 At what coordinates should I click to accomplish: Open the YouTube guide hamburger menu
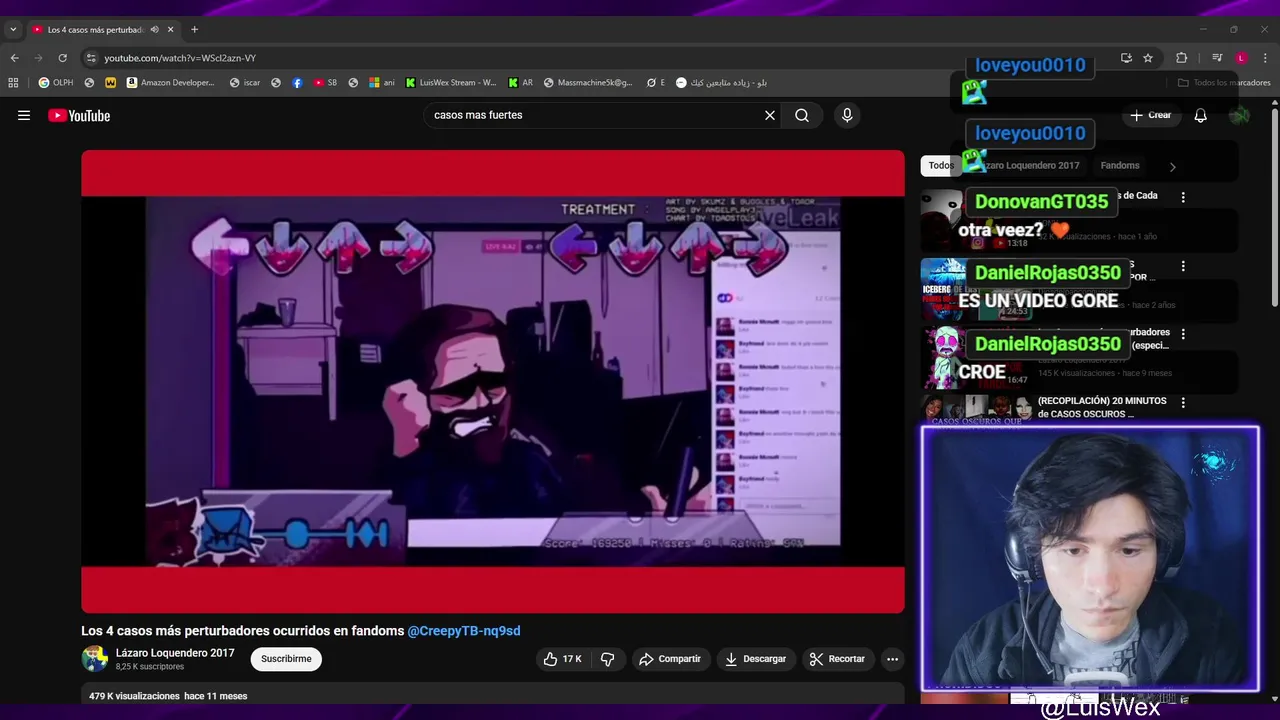24,115
